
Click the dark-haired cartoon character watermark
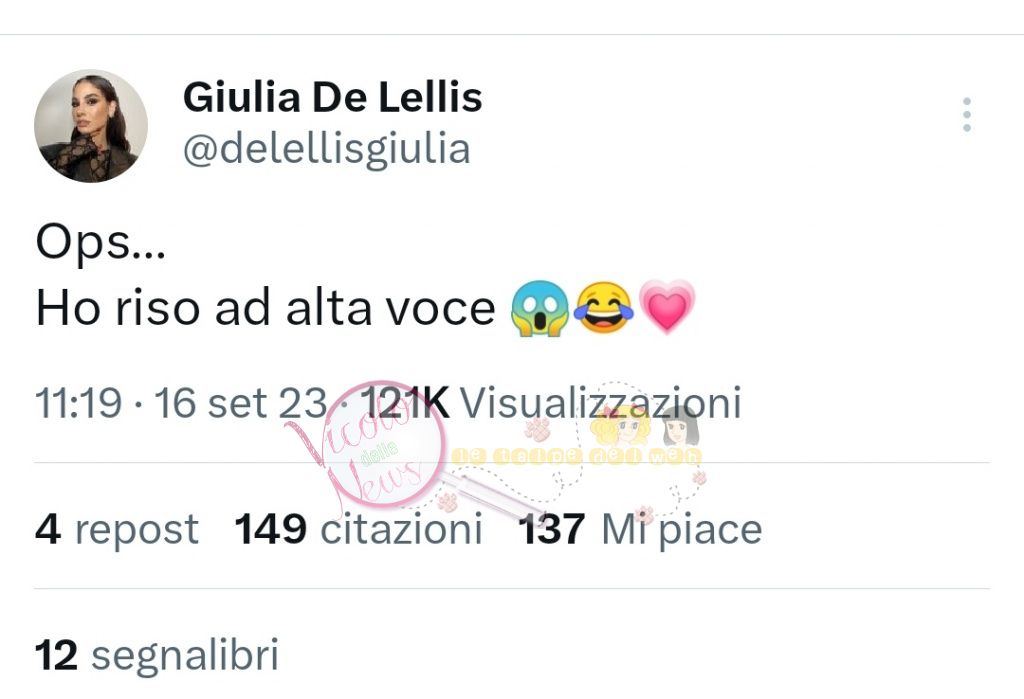[x=680, y=426]
